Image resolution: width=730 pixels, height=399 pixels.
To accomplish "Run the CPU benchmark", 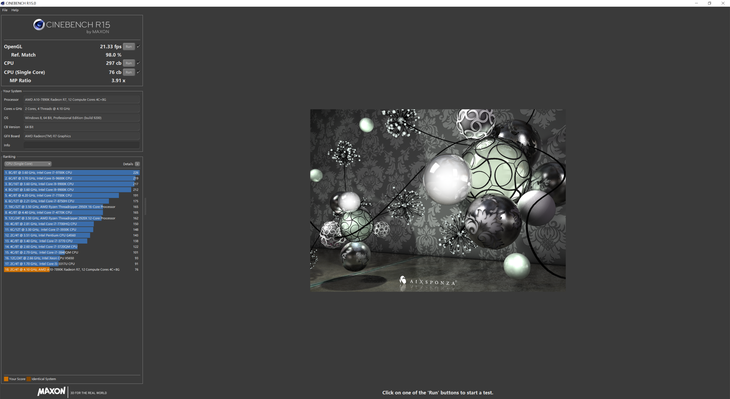I will click(x=129, y=63).
